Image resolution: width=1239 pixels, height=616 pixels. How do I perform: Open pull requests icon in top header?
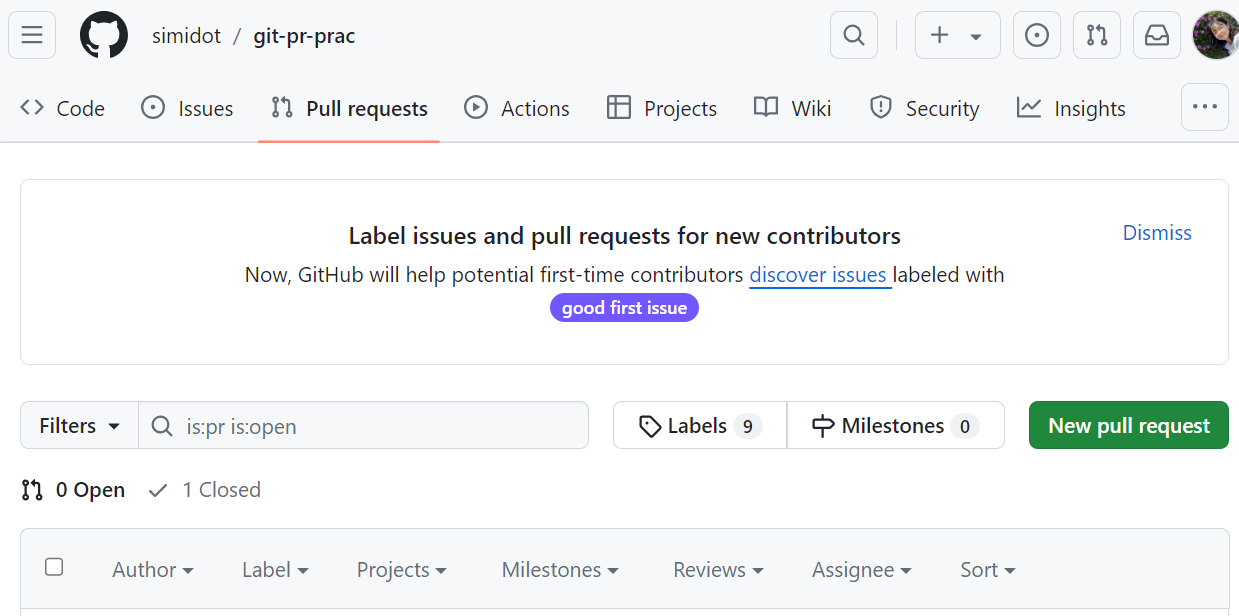click(x=1097, y=36)
